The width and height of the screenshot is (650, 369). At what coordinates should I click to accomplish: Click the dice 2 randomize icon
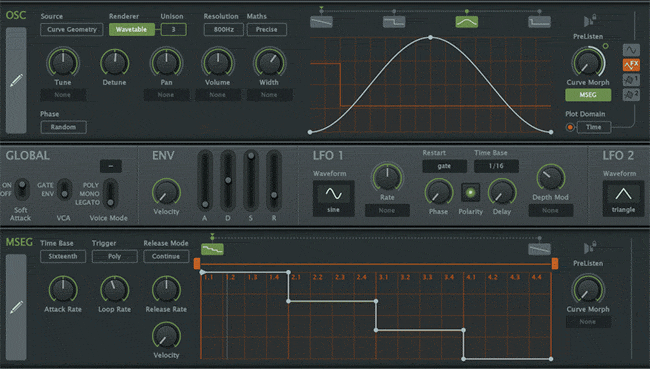631,95
